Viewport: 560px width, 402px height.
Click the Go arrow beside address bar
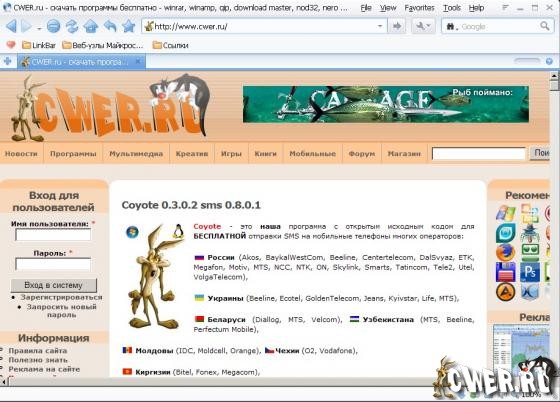click(x=397, y=26)
